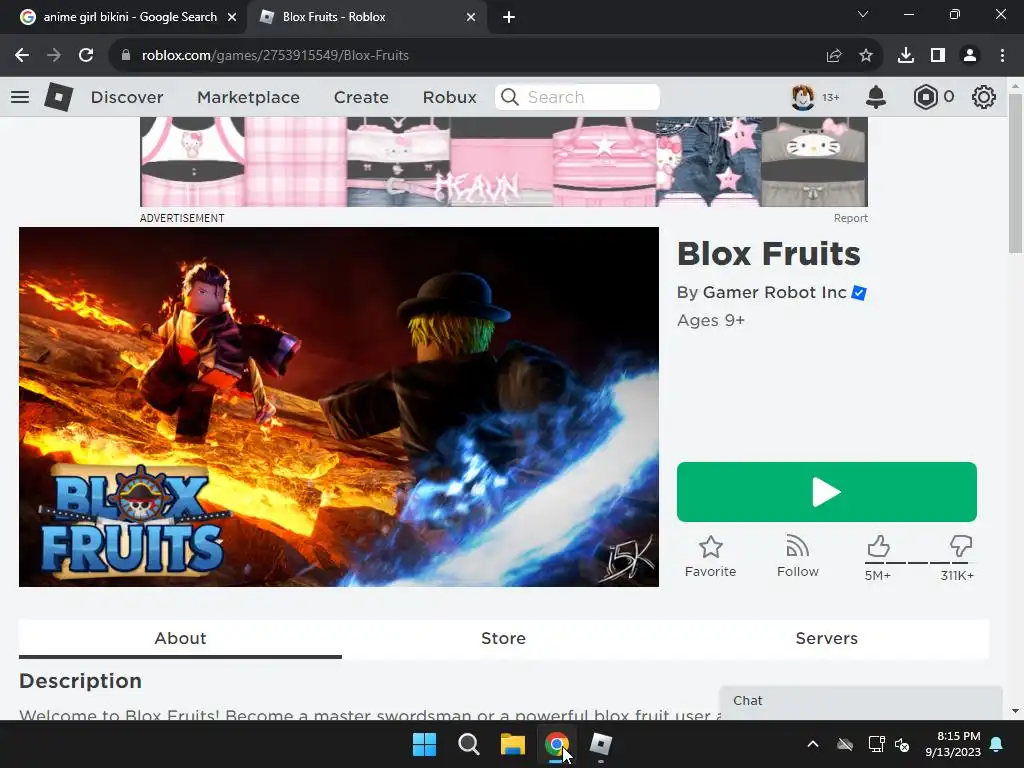Screen dimensions: 1024x768
Task: Click the browser address bar URL
Action: tap(275, 56)
